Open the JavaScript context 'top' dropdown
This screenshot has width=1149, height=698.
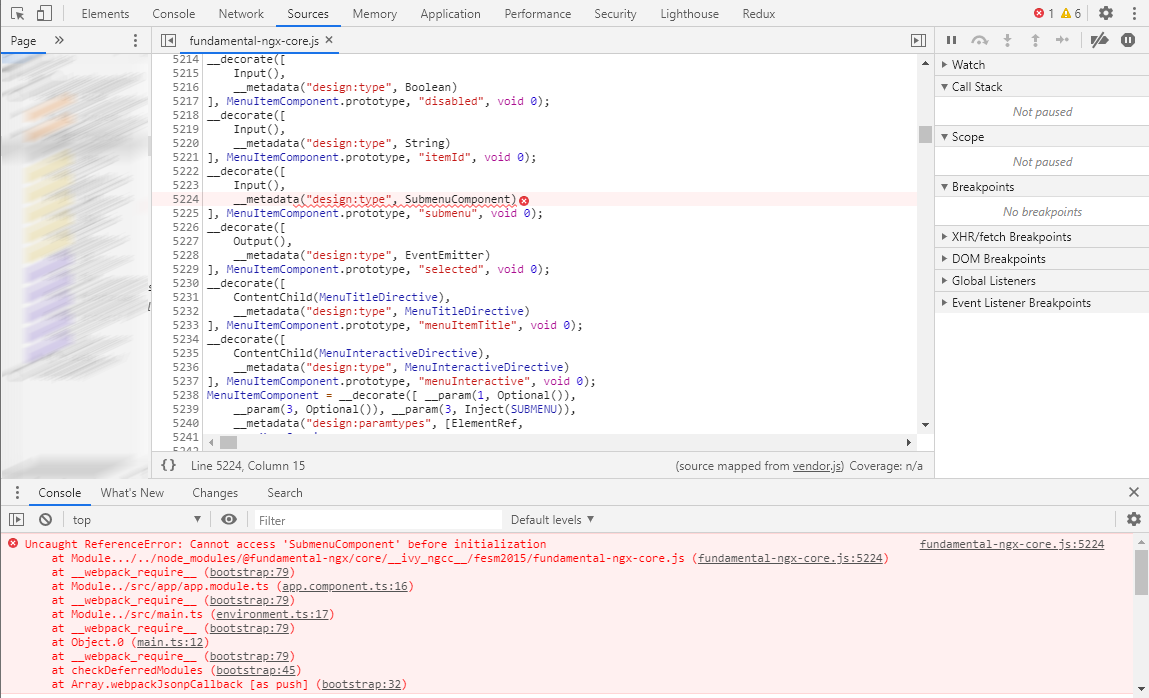click(x=136, y=519)
